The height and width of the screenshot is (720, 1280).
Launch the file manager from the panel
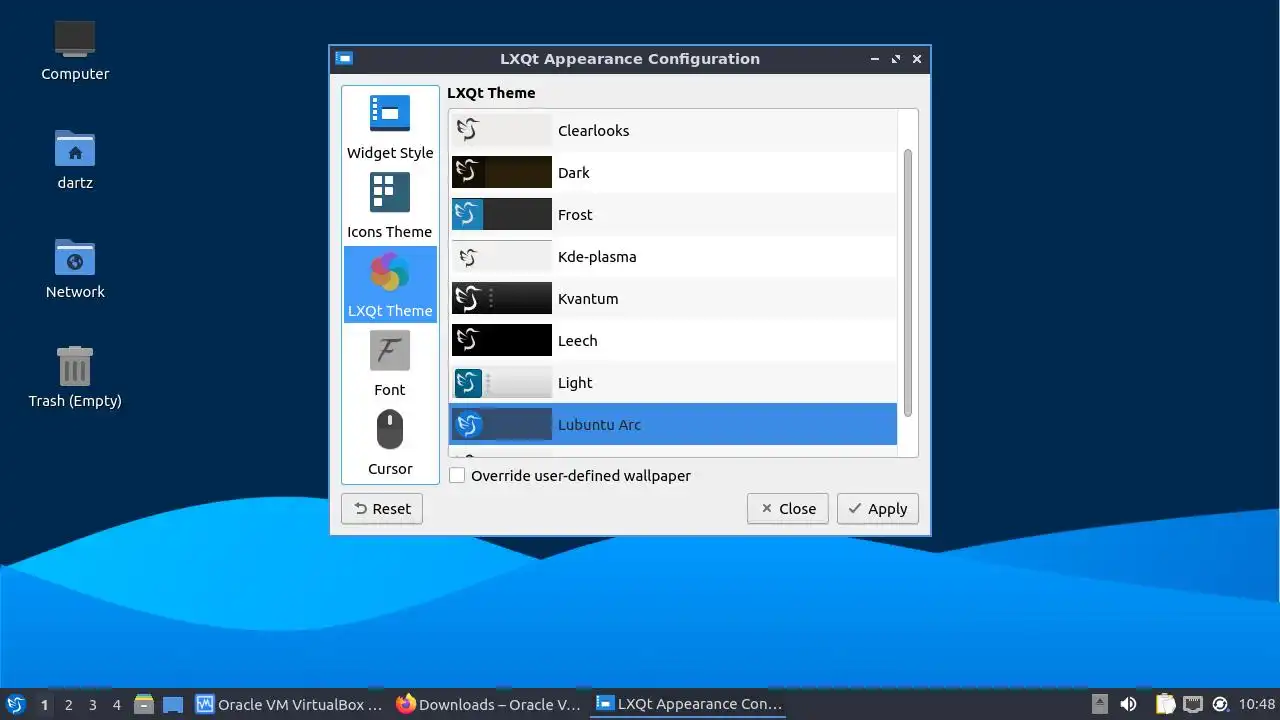[144, 704]
